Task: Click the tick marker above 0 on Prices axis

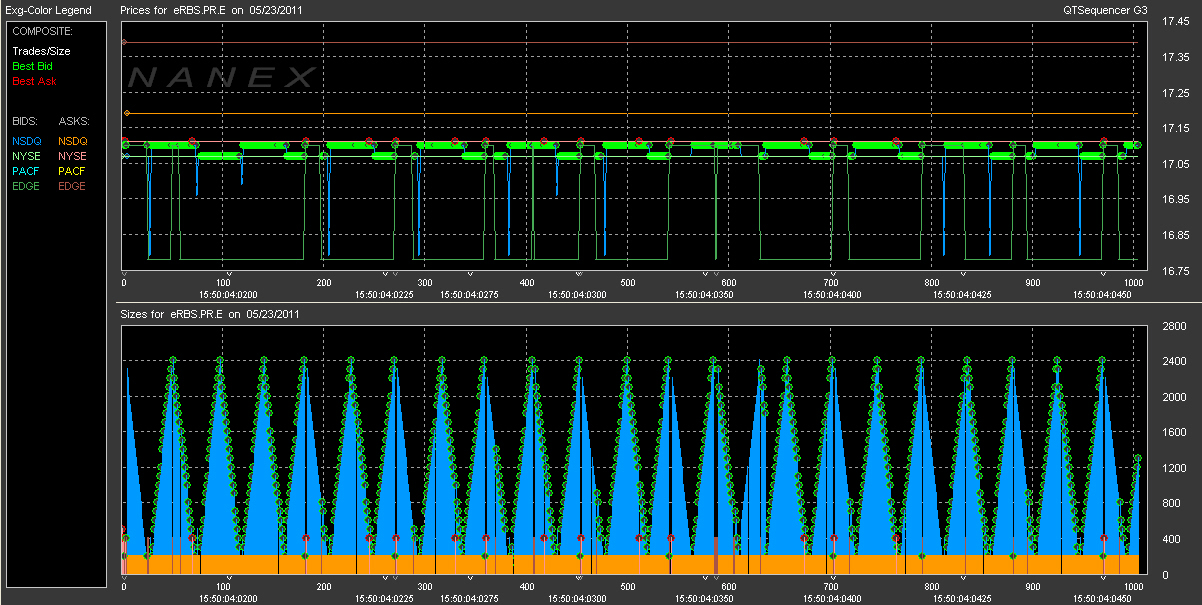Action: [123, 272]
